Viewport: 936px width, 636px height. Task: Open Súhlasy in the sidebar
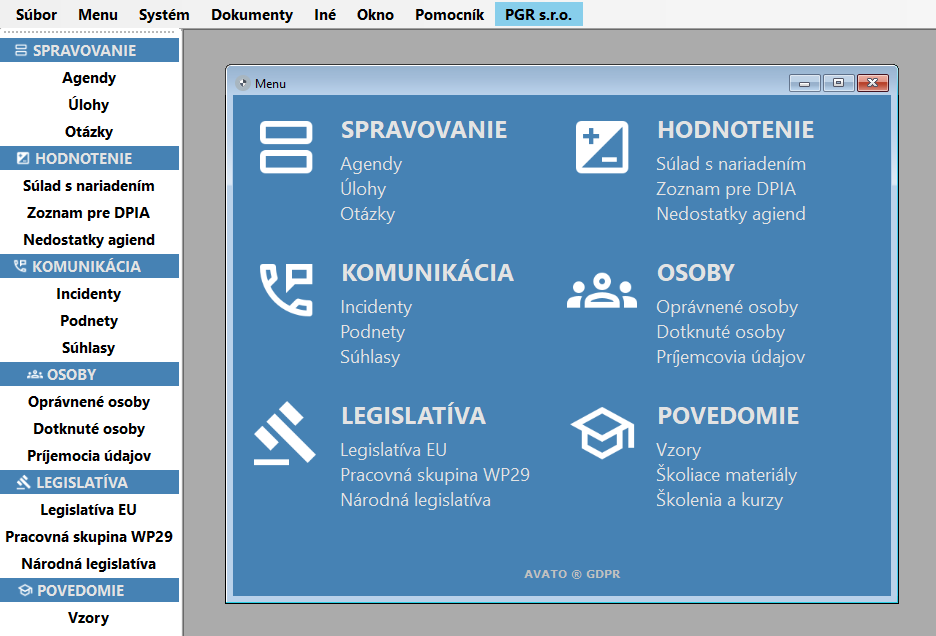click(89, 348)
